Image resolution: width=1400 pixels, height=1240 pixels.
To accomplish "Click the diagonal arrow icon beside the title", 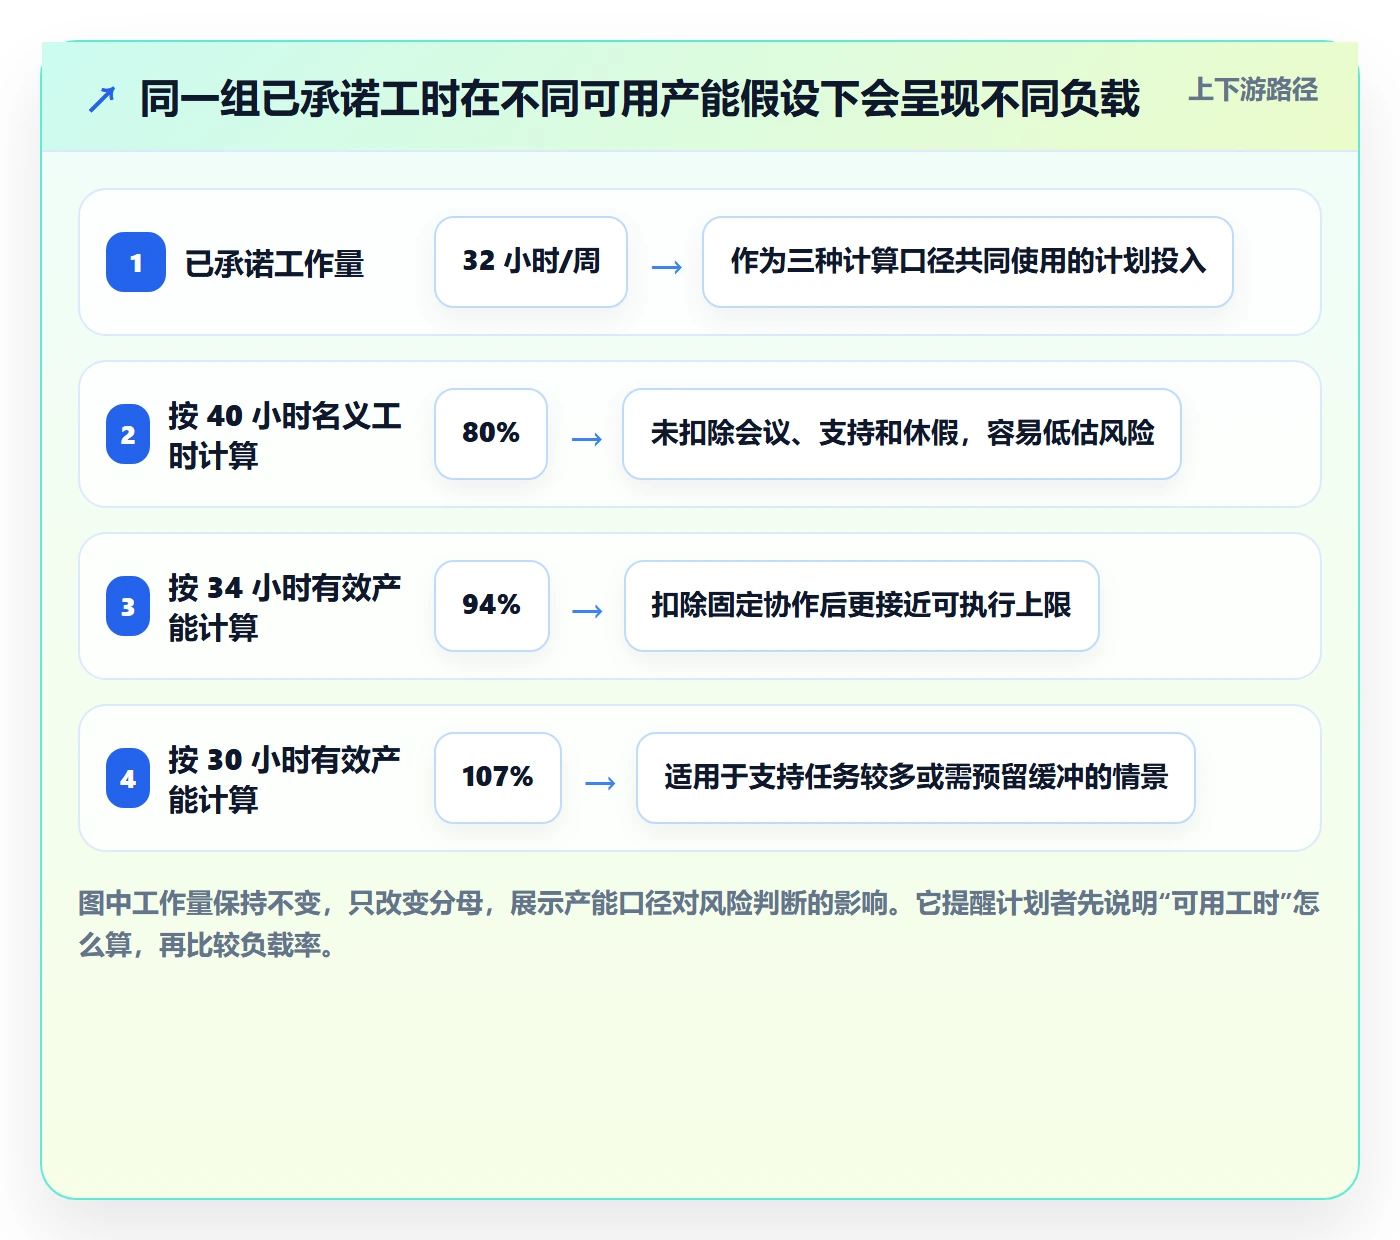I will [102, 99].
